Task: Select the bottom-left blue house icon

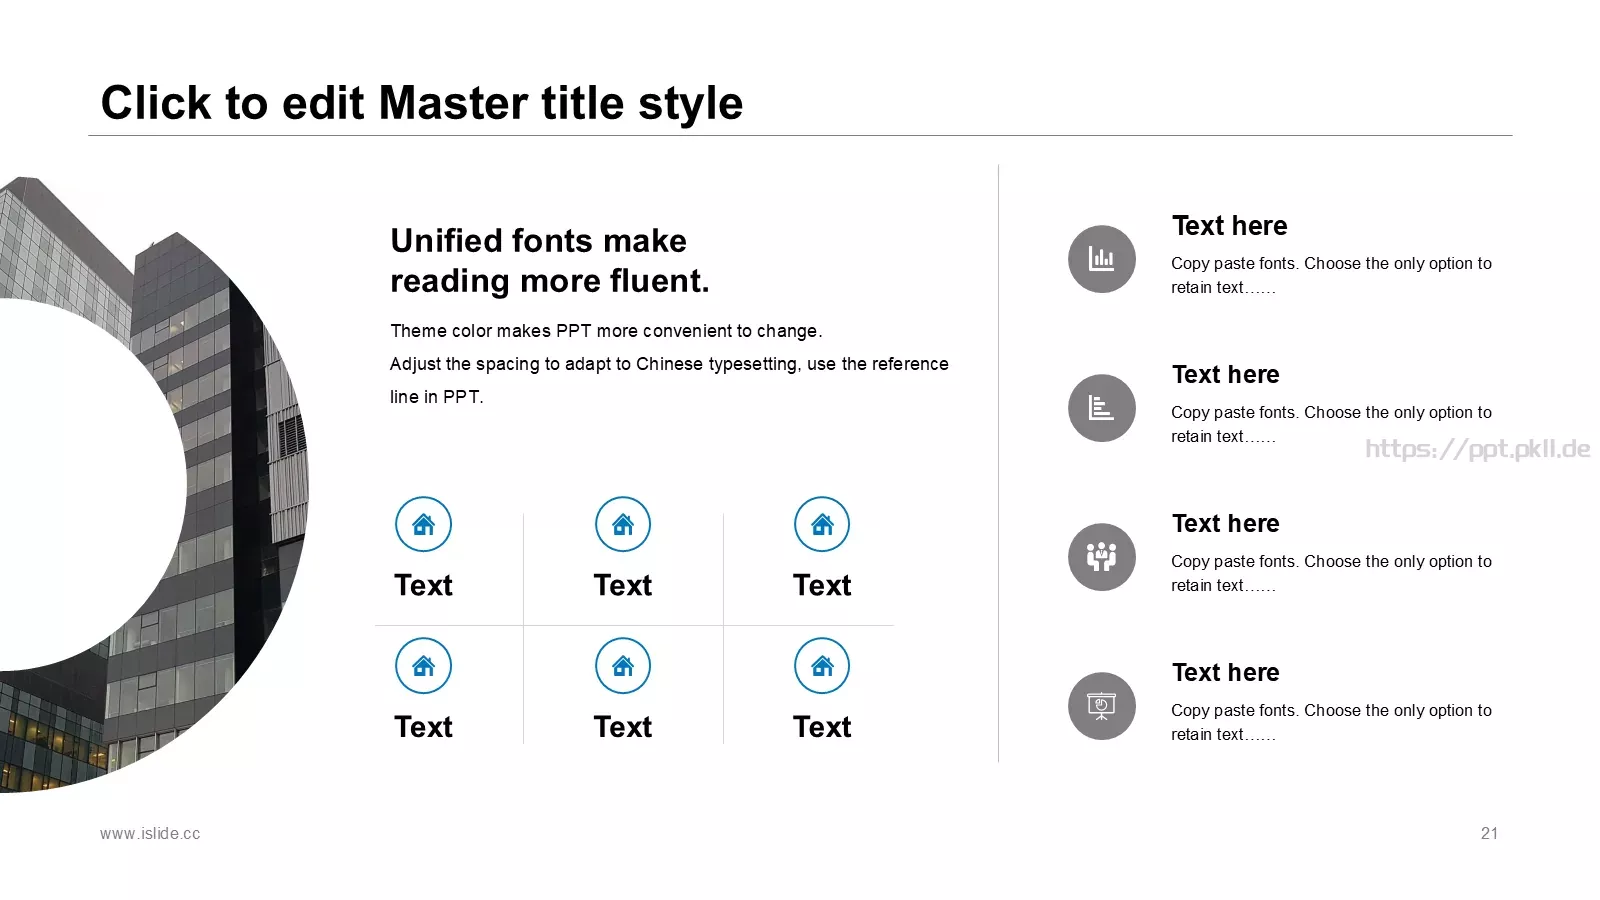Action: click(x=423, y=666)
